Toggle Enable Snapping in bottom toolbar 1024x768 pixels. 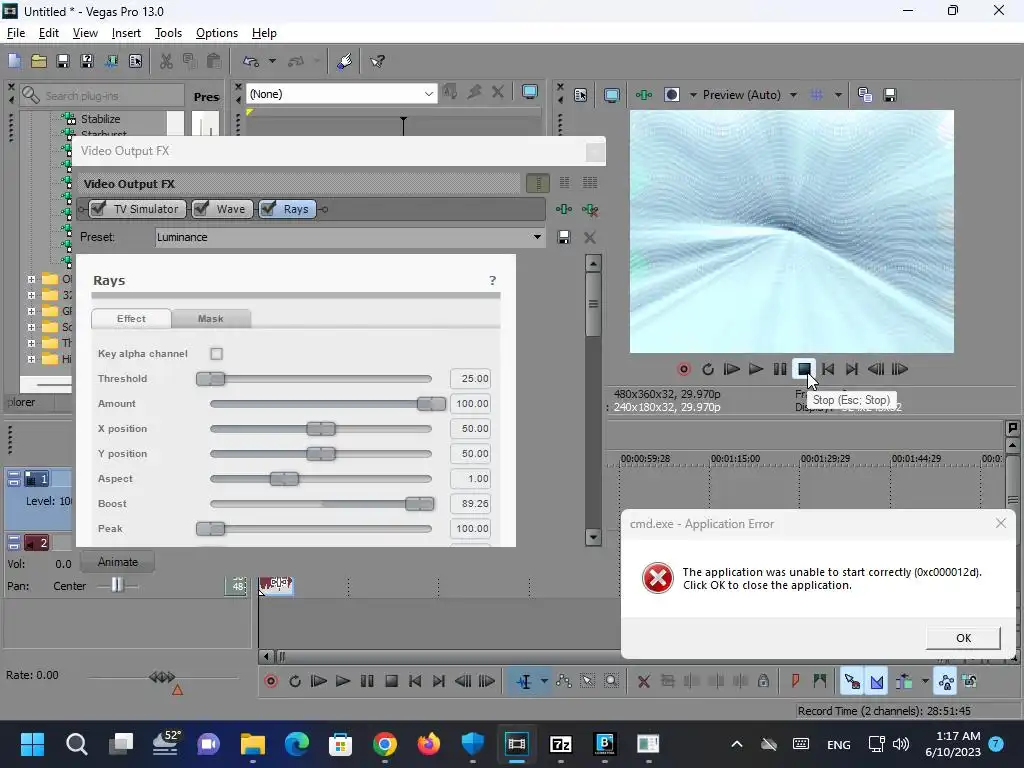(x=852, y=681)
